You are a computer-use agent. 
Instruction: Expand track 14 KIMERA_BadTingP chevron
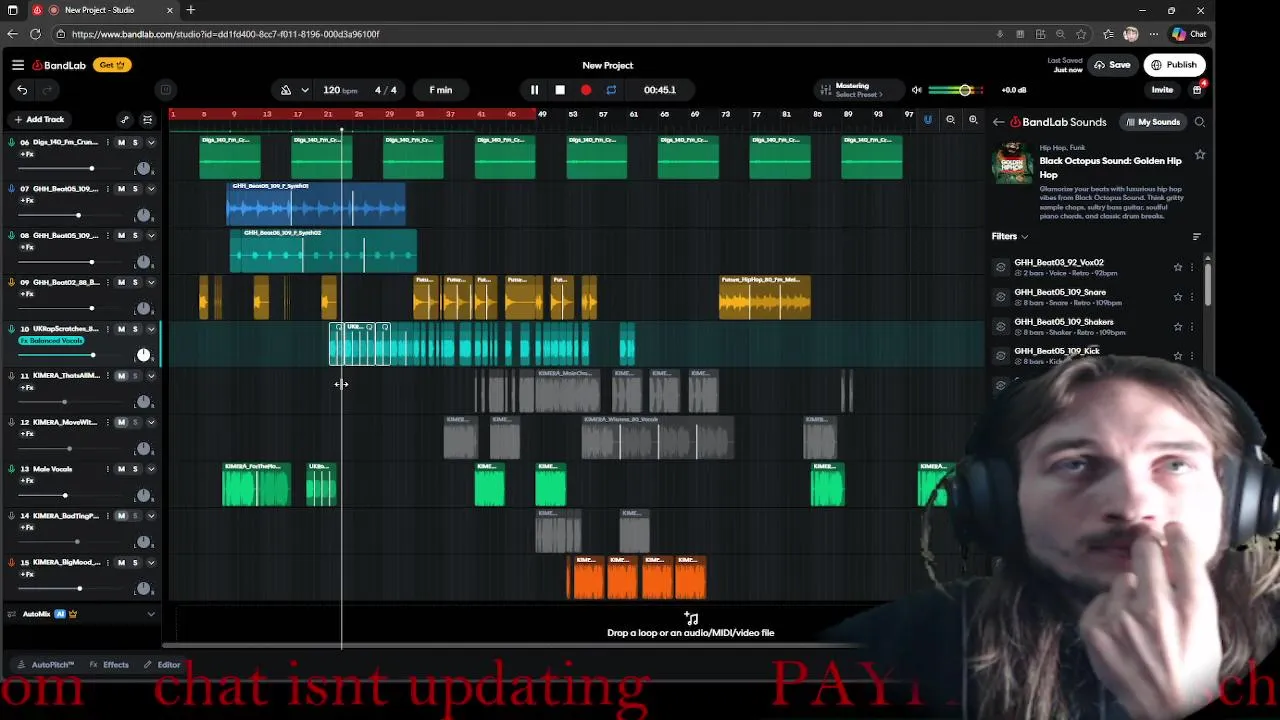pos(151,516)
